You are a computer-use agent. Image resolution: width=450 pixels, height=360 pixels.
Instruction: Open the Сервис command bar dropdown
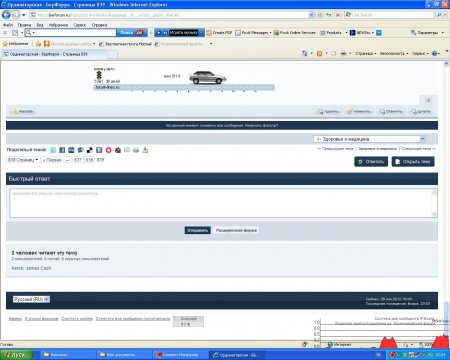[420, 54]
